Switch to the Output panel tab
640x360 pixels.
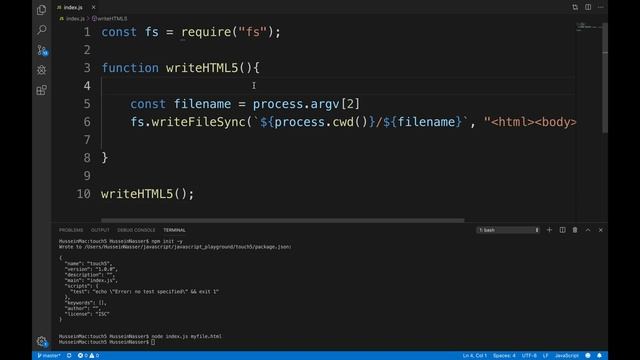100,230
